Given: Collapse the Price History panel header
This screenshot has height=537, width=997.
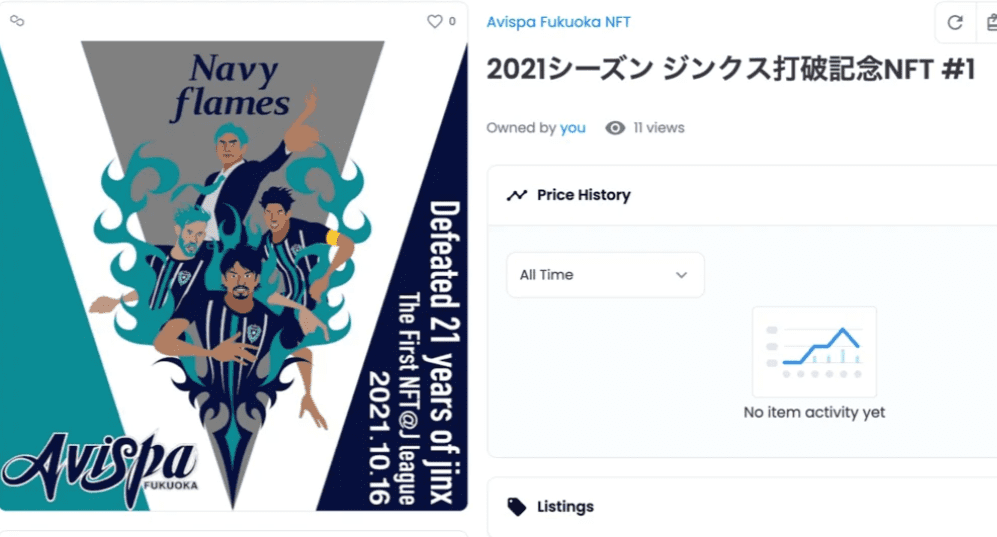Looking at the screenshot, I should pos(742,195).
